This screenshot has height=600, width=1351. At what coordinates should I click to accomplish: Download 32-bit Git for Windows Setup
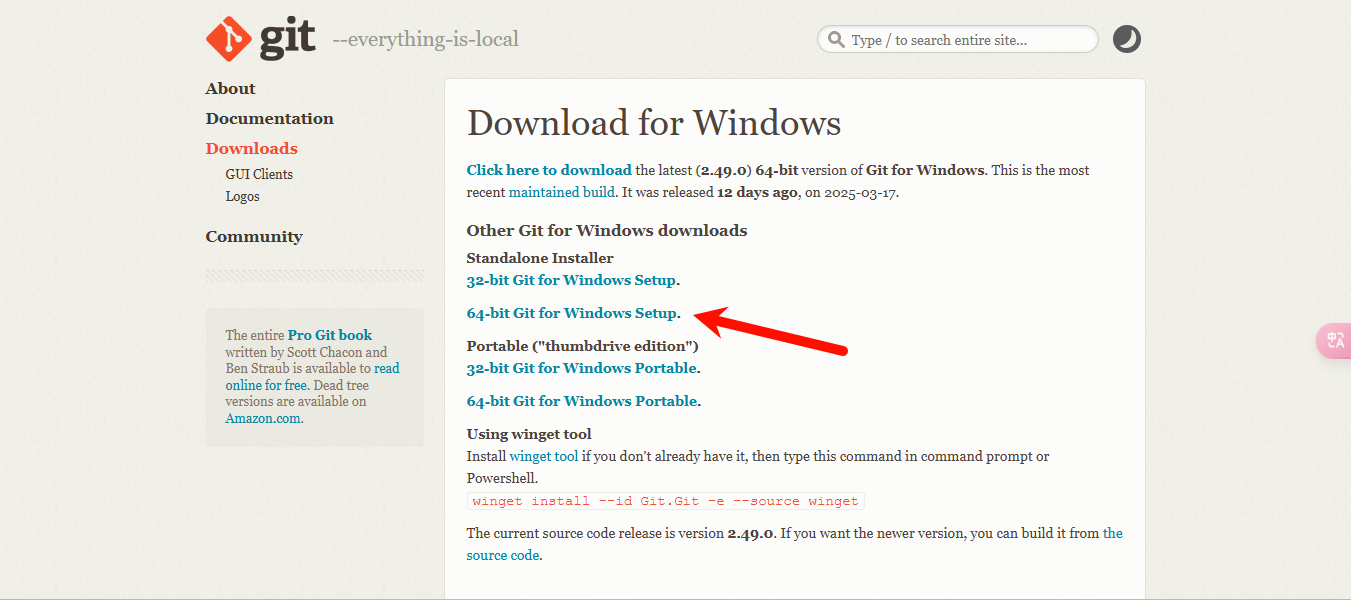pyautogui.click(x=571, y=280)
